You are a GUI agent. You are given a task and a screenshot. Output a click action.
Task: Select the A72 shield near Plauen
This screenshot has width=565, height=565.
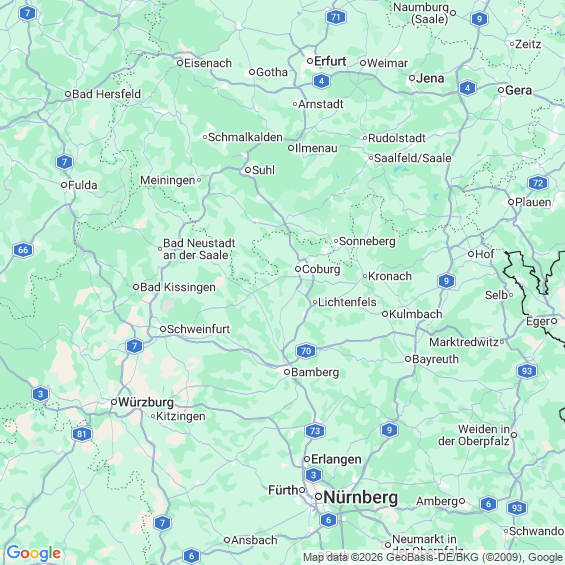[x=538, y=183]
